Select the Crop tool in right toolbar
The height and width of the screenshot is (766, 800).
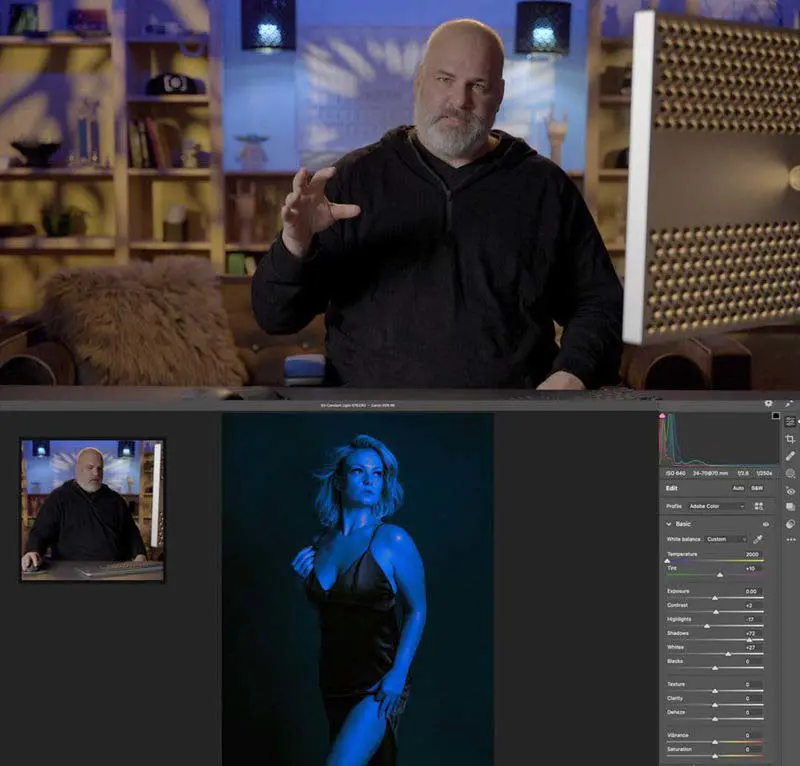(790, 439)
